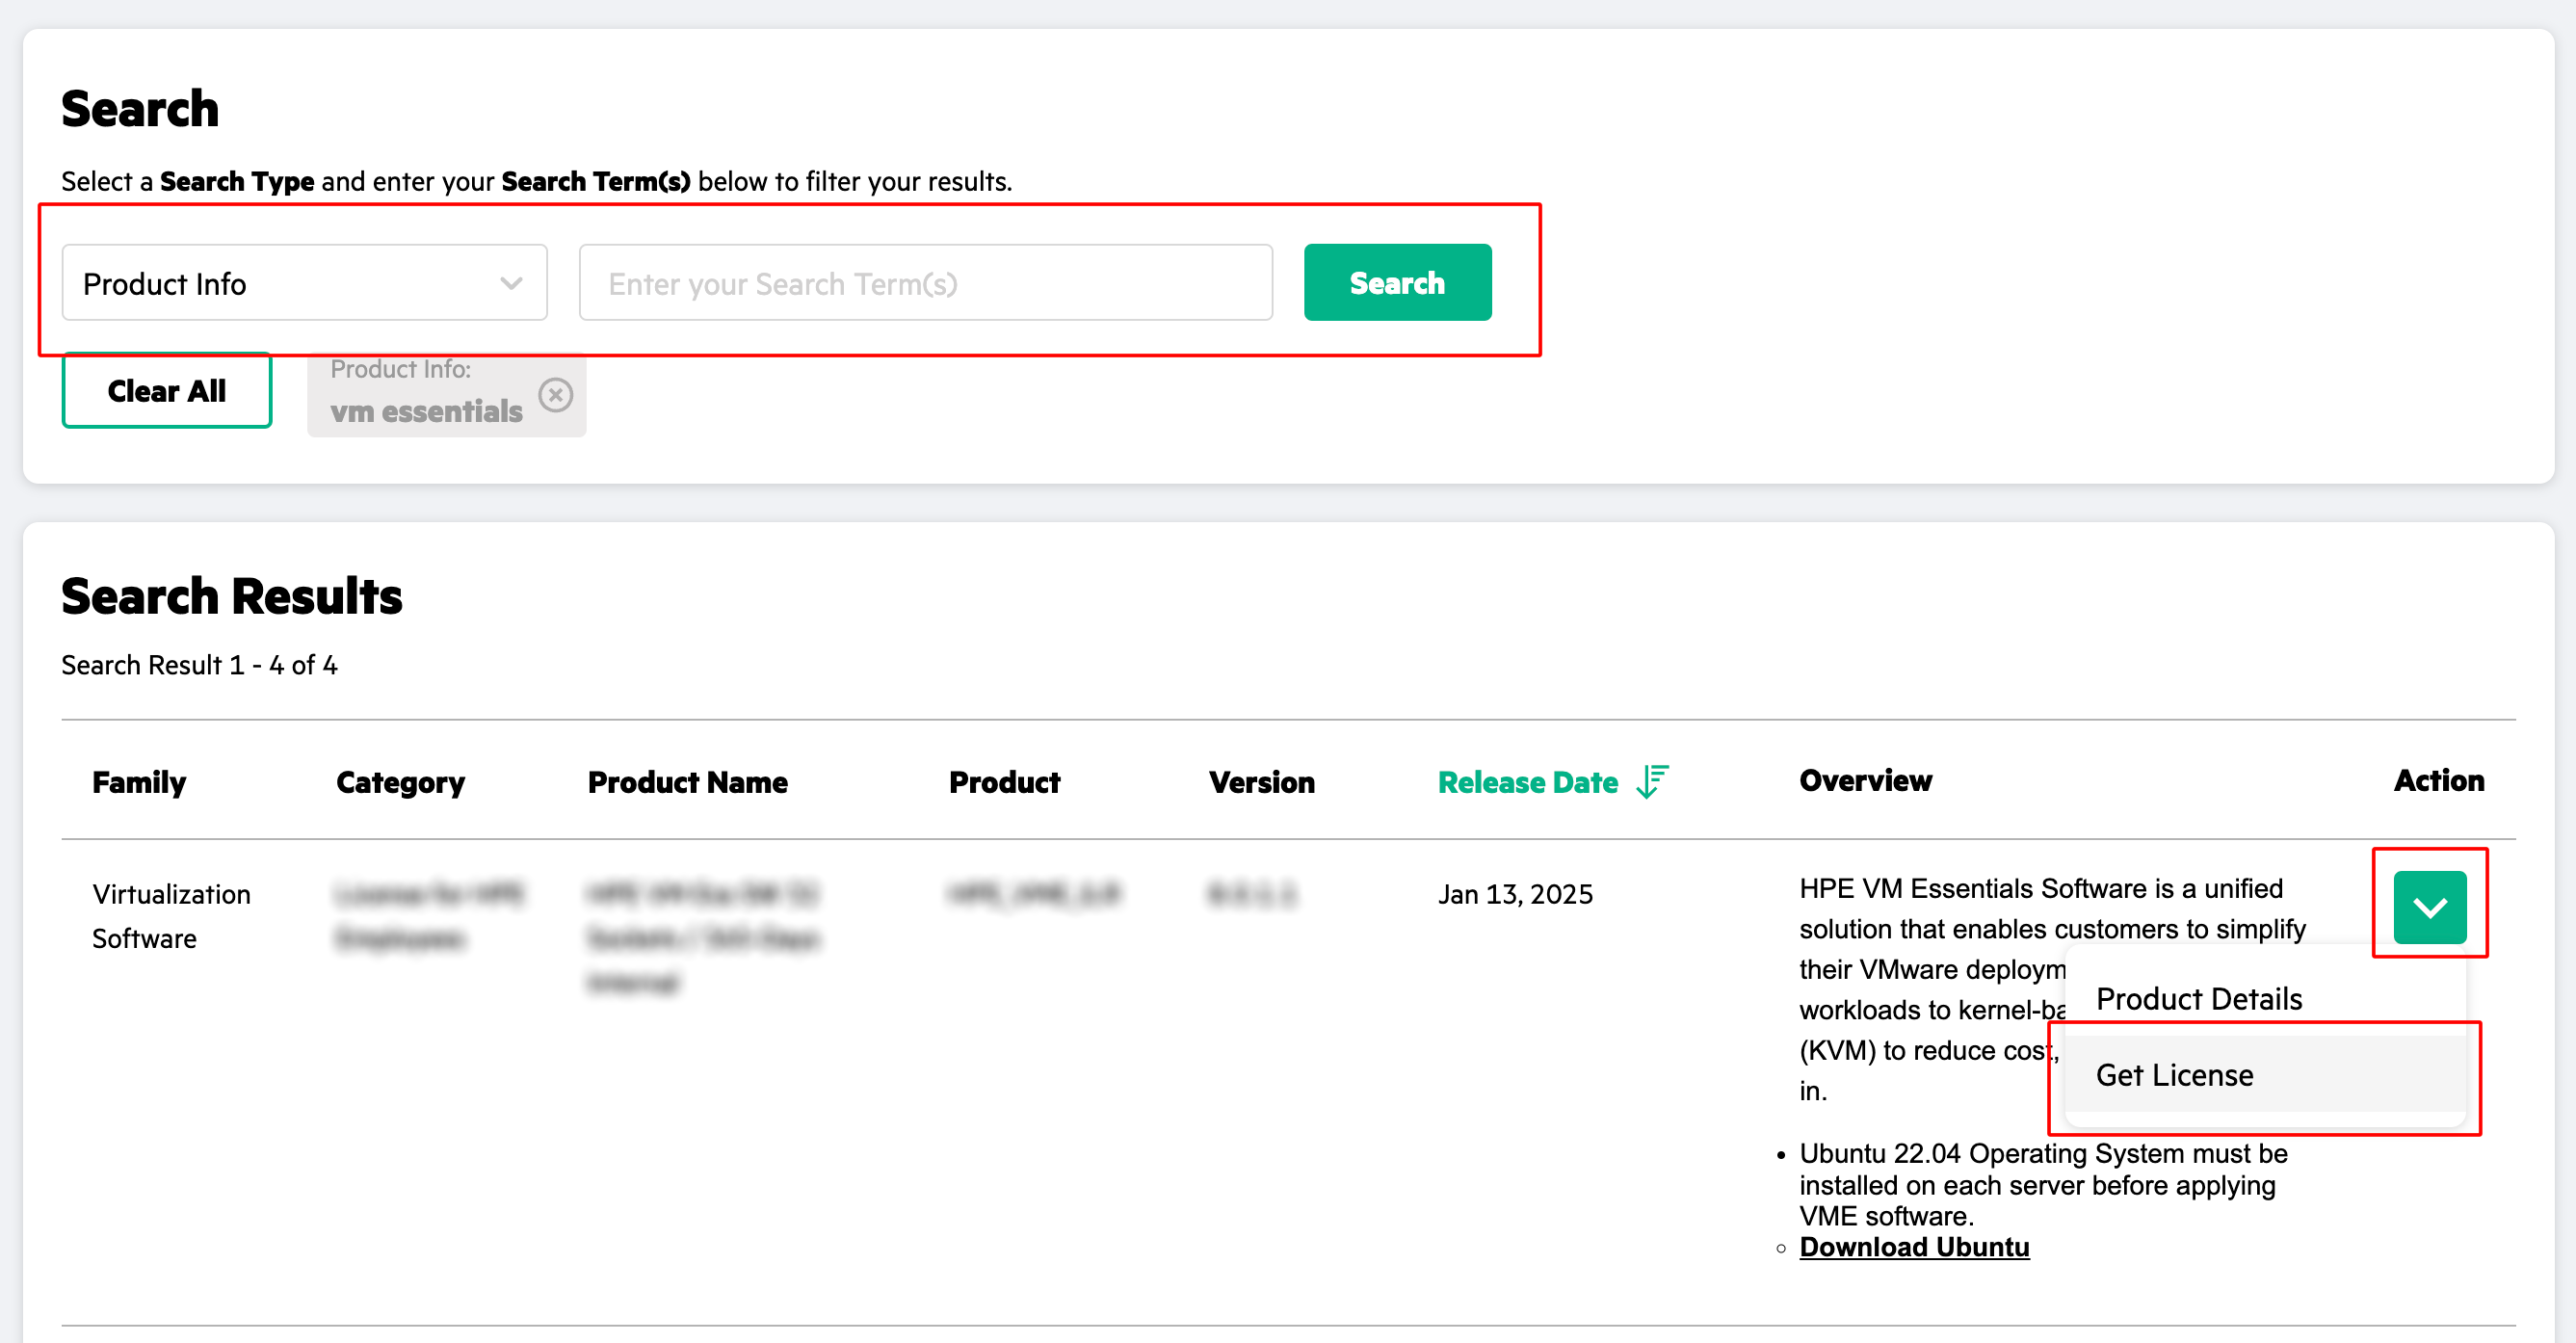Remove the vm essentials filter chip
Viewport: 2576px width, 1343px height.
pyautogui.click(x=556, y=394)
